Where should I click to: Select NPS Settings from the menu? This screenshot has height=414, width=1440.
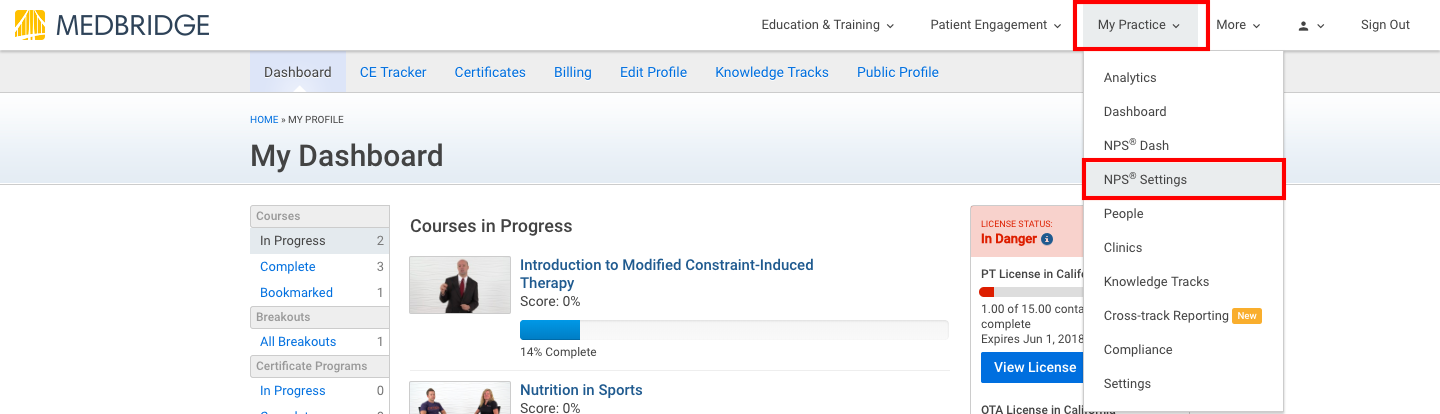[1145, 180]
